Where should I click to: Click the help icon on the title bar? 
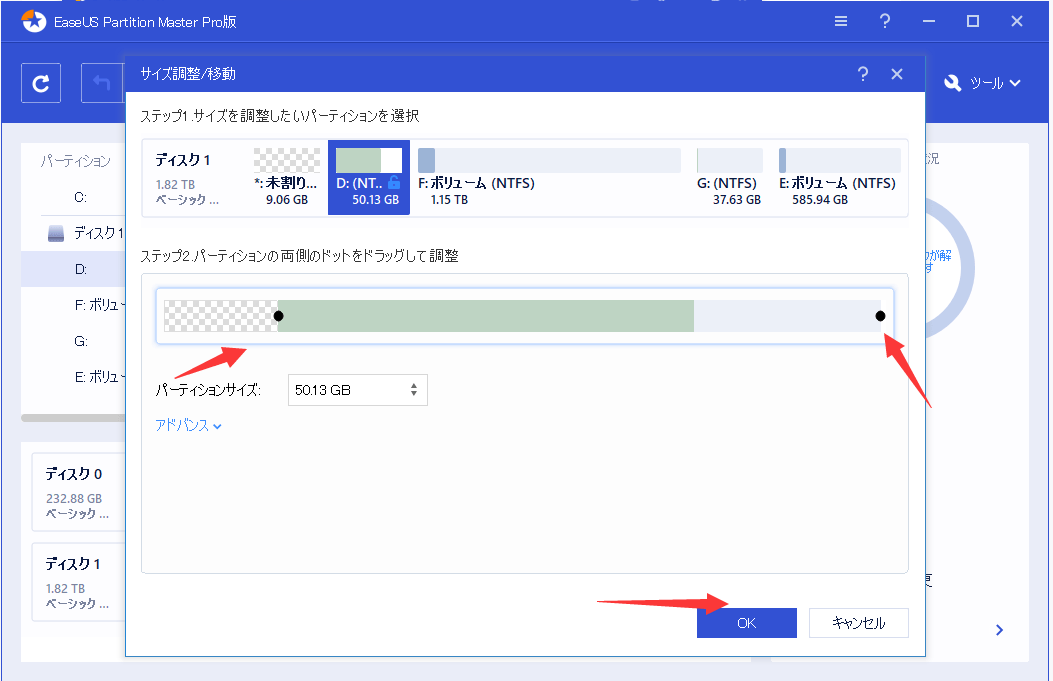(x=884, y=20)
